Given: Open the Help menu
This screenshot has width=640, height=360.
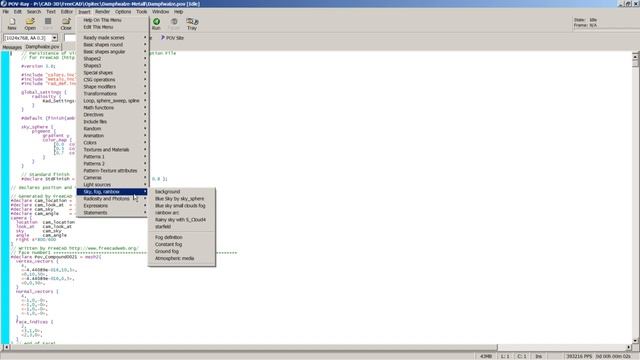Looking at the screenshot, I should [x=178, y=12].
